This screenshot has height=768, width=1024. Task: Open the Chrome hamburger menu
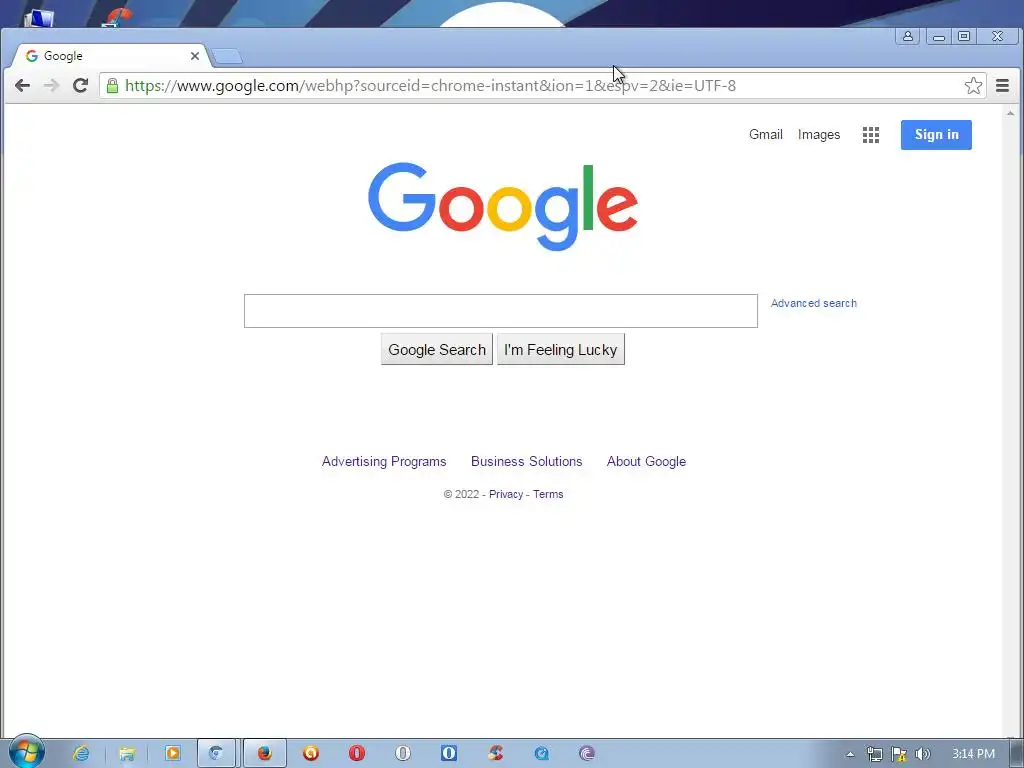pyautogui.click(x=1002, y=86)
